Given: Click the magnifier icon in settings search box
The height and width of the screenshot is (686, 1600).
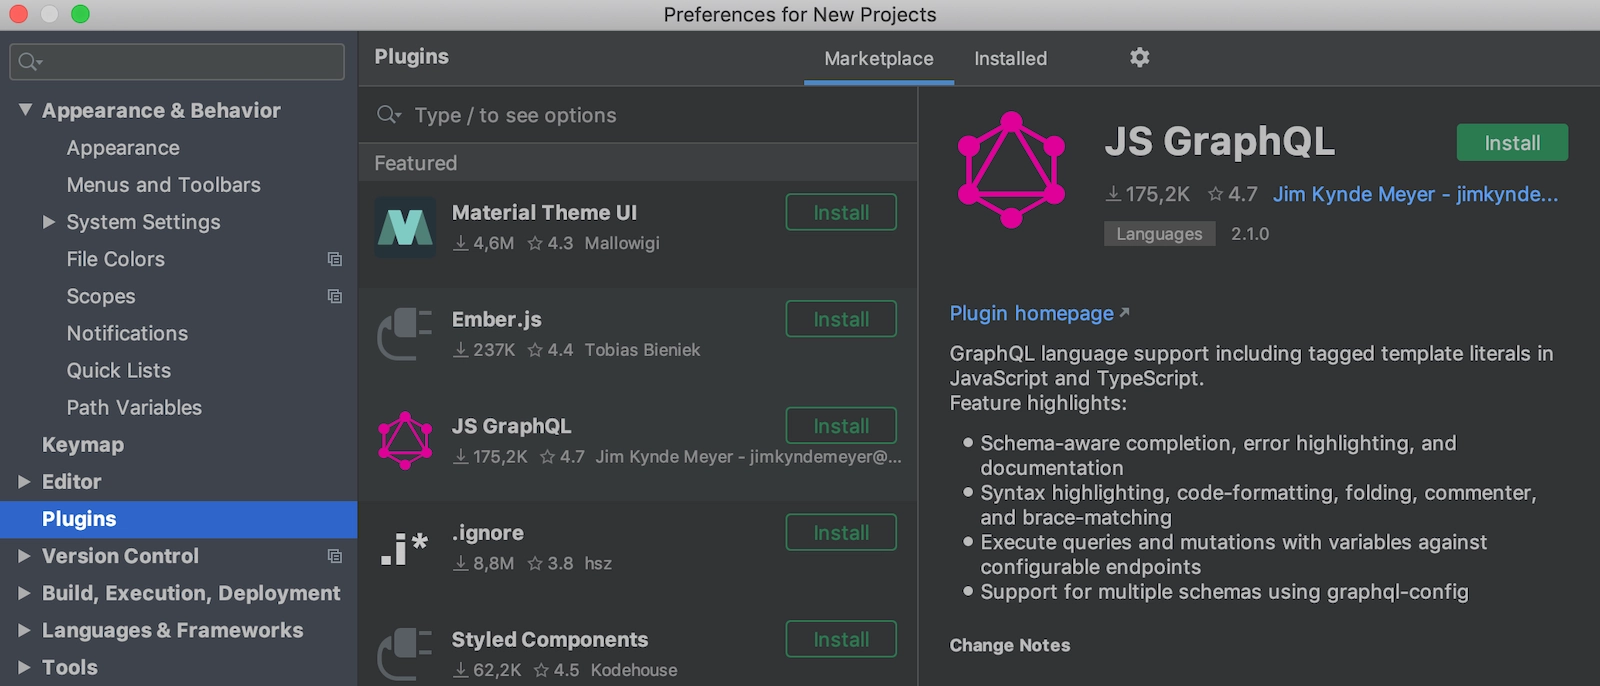Looking at the screenshot, I should click(x=30, y=62).
